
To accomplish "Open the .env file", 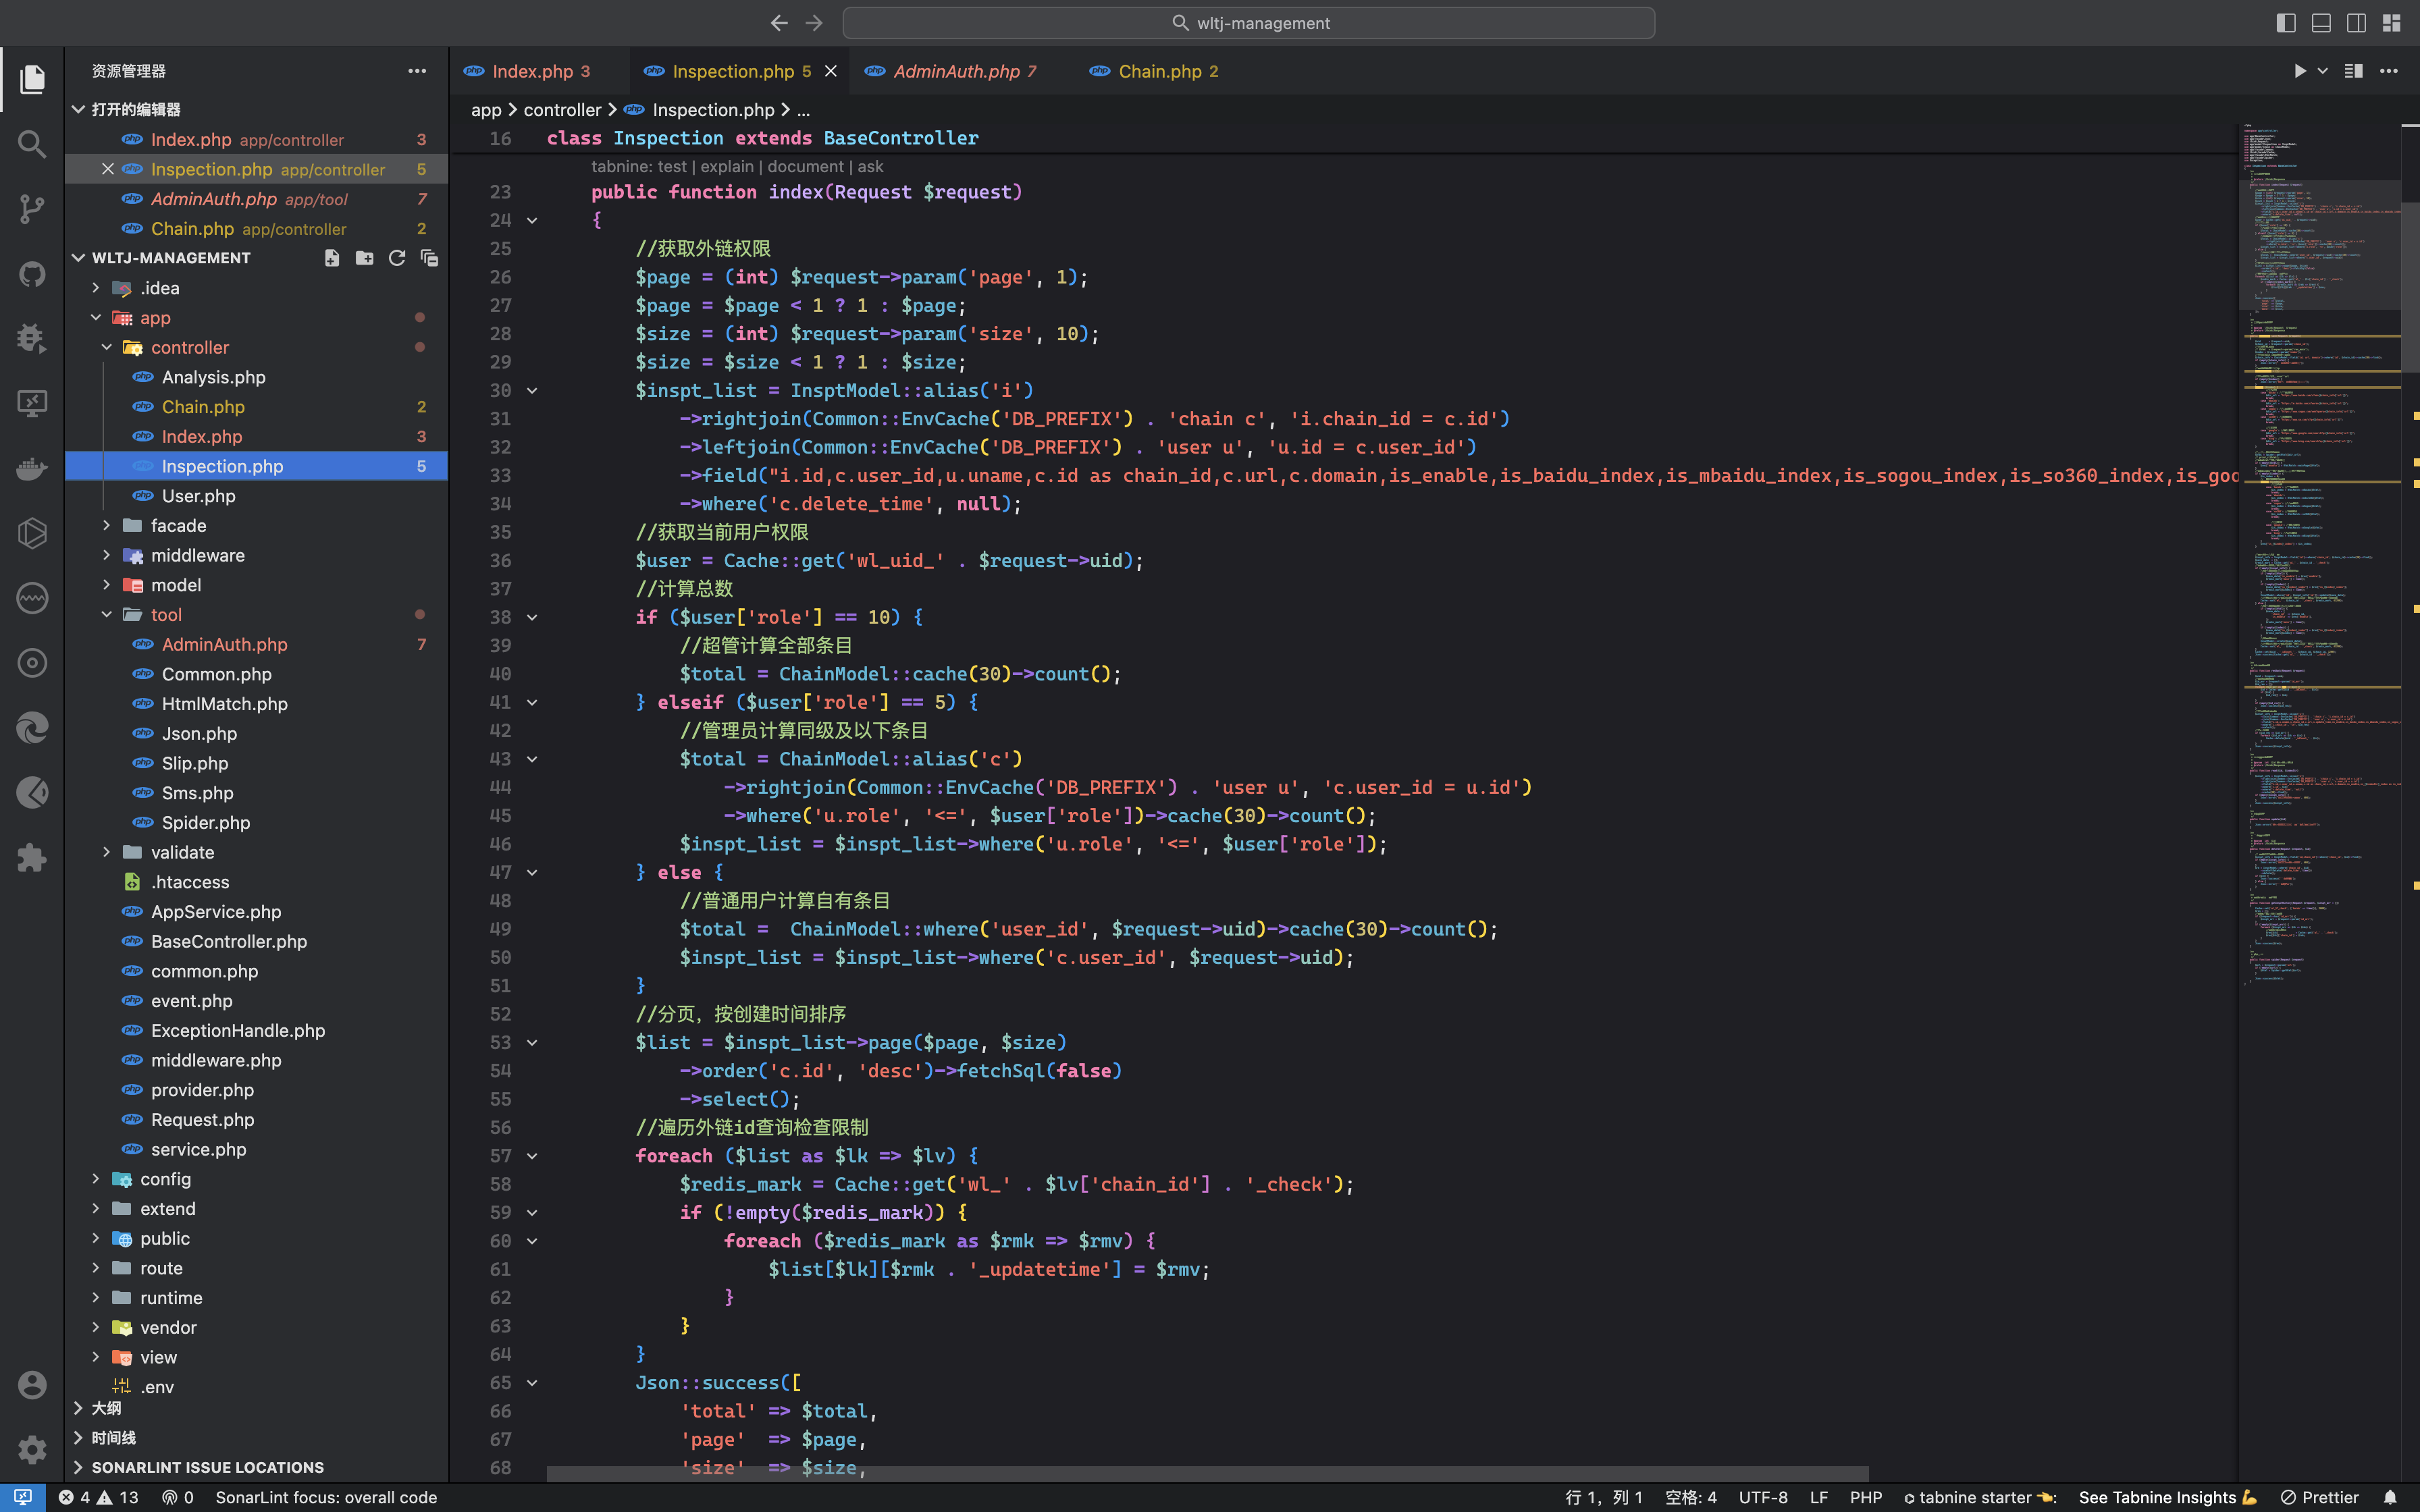I will (157, 1387).
